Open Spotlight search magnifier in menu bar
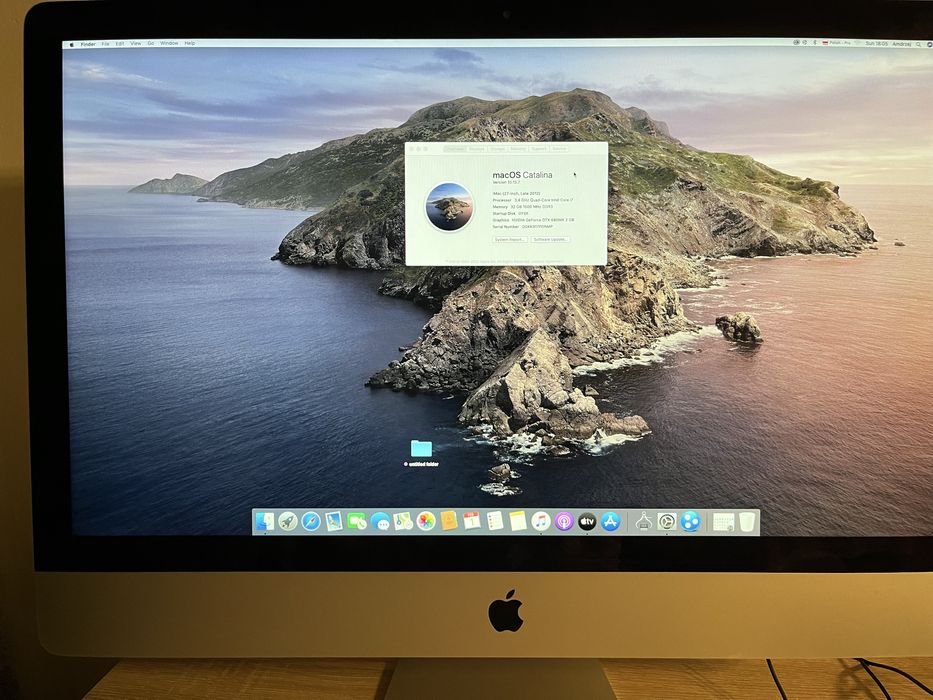The image size is (933, 700). (x=918, y=44)
